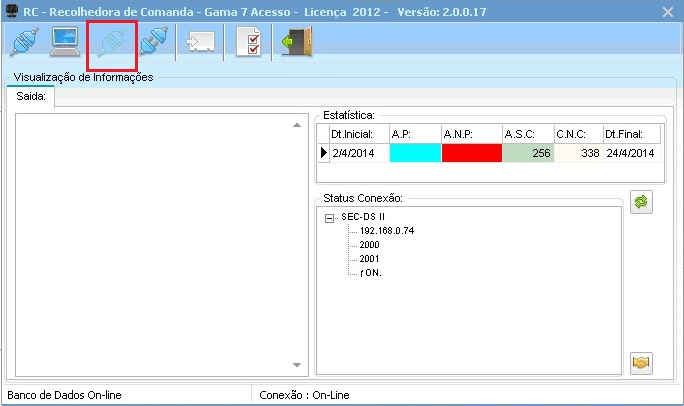Click the faded plug icon highlighted in red
684x406 pixels.
click(113, 43)
